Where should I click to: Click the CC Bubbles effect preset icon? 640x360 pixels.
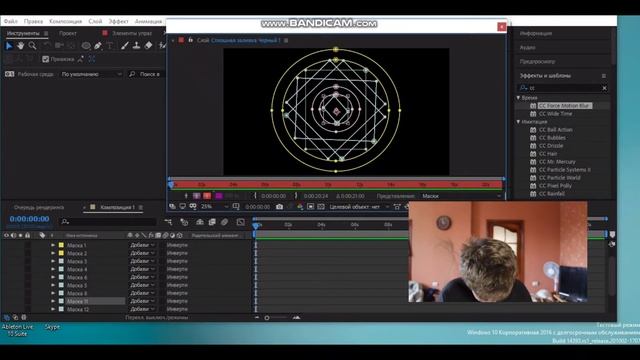click(x=533, y=138)
